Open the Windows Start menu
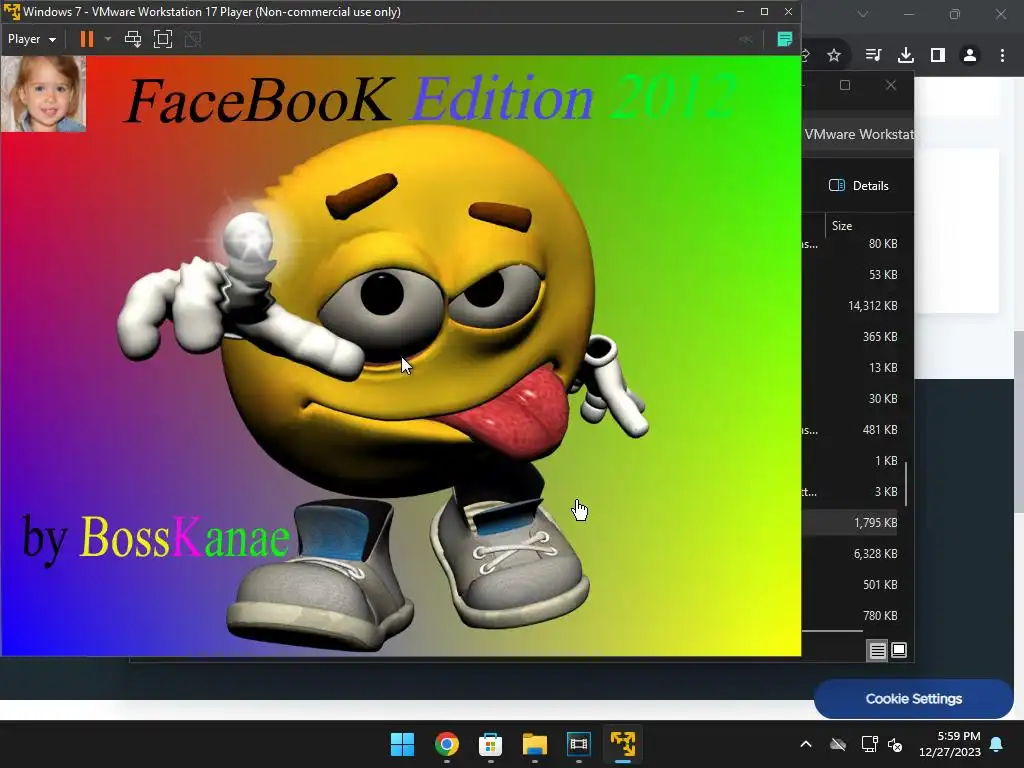Viewport: 1024px width, 768px height. pyautogui.click(x=402, y=744)
